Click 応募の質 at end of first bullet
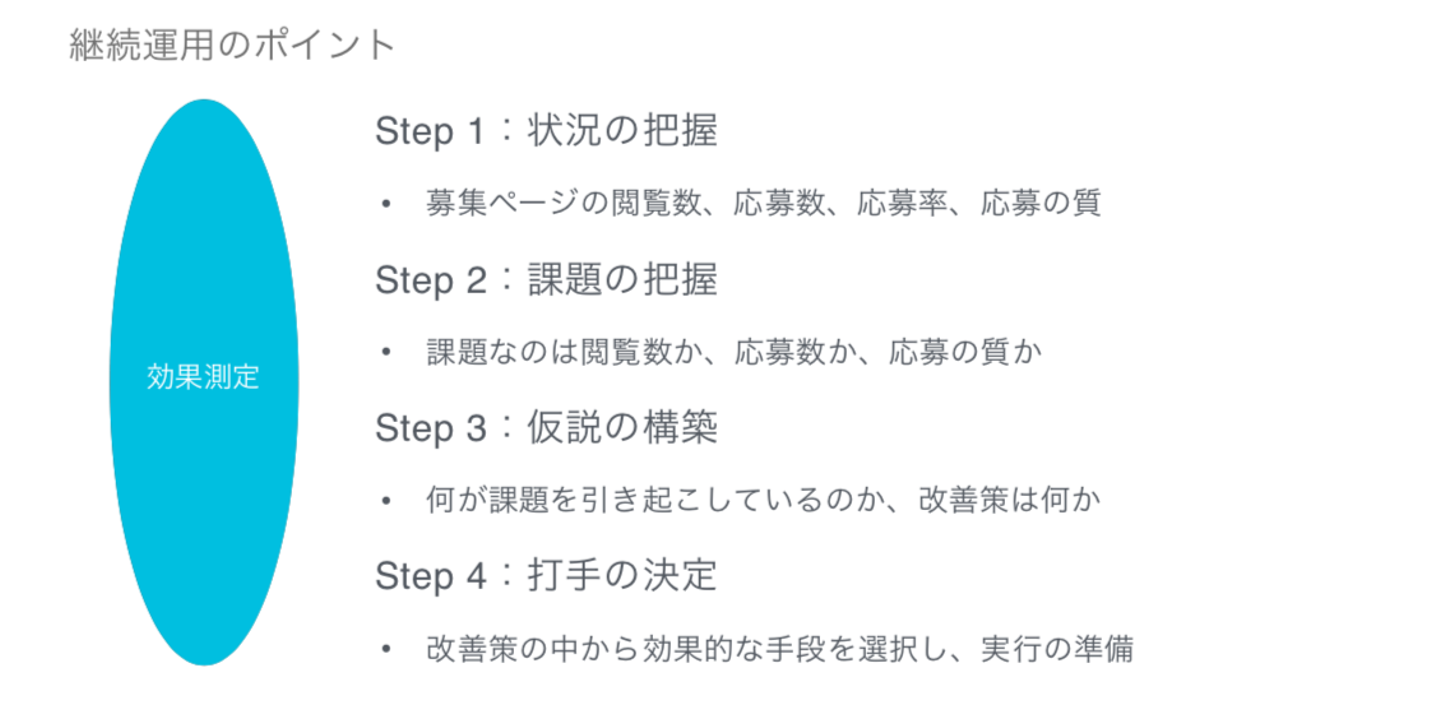The width and height of the screenshot is (1440, 723). 1040,203
